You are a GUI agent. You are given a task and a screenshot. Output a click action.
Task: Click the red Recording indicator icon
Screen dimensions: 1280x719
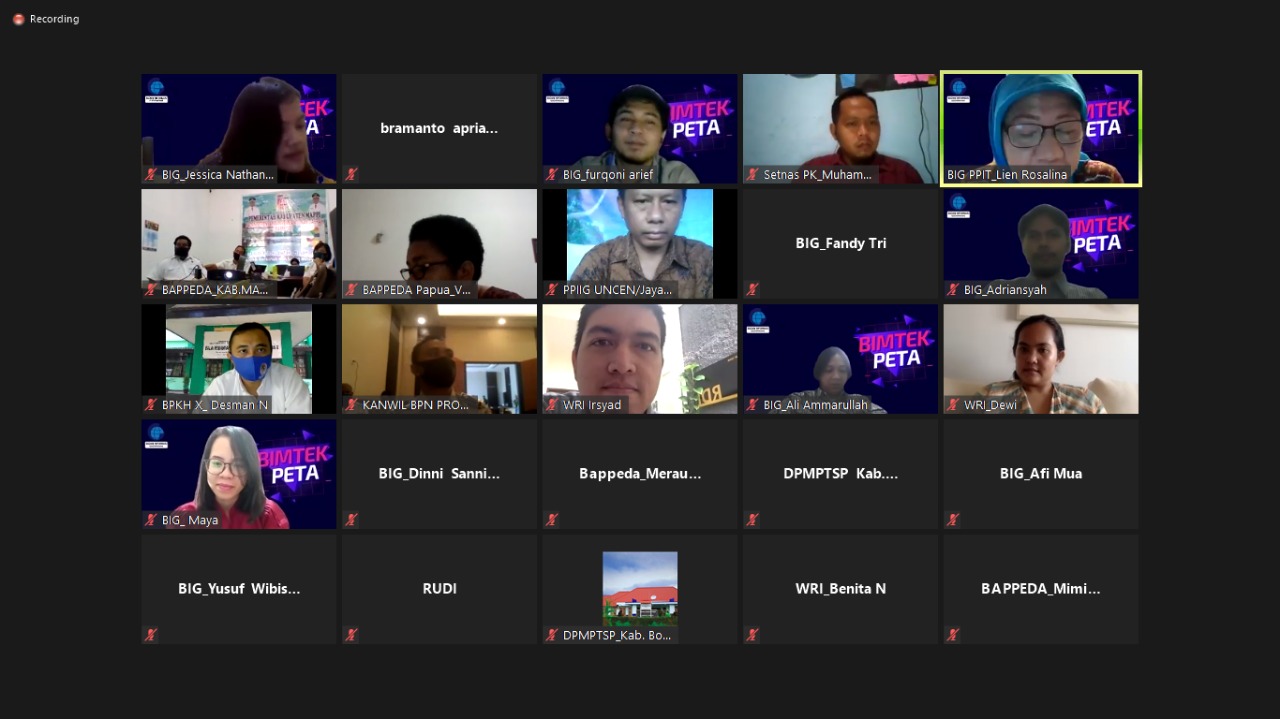(18, 19)
